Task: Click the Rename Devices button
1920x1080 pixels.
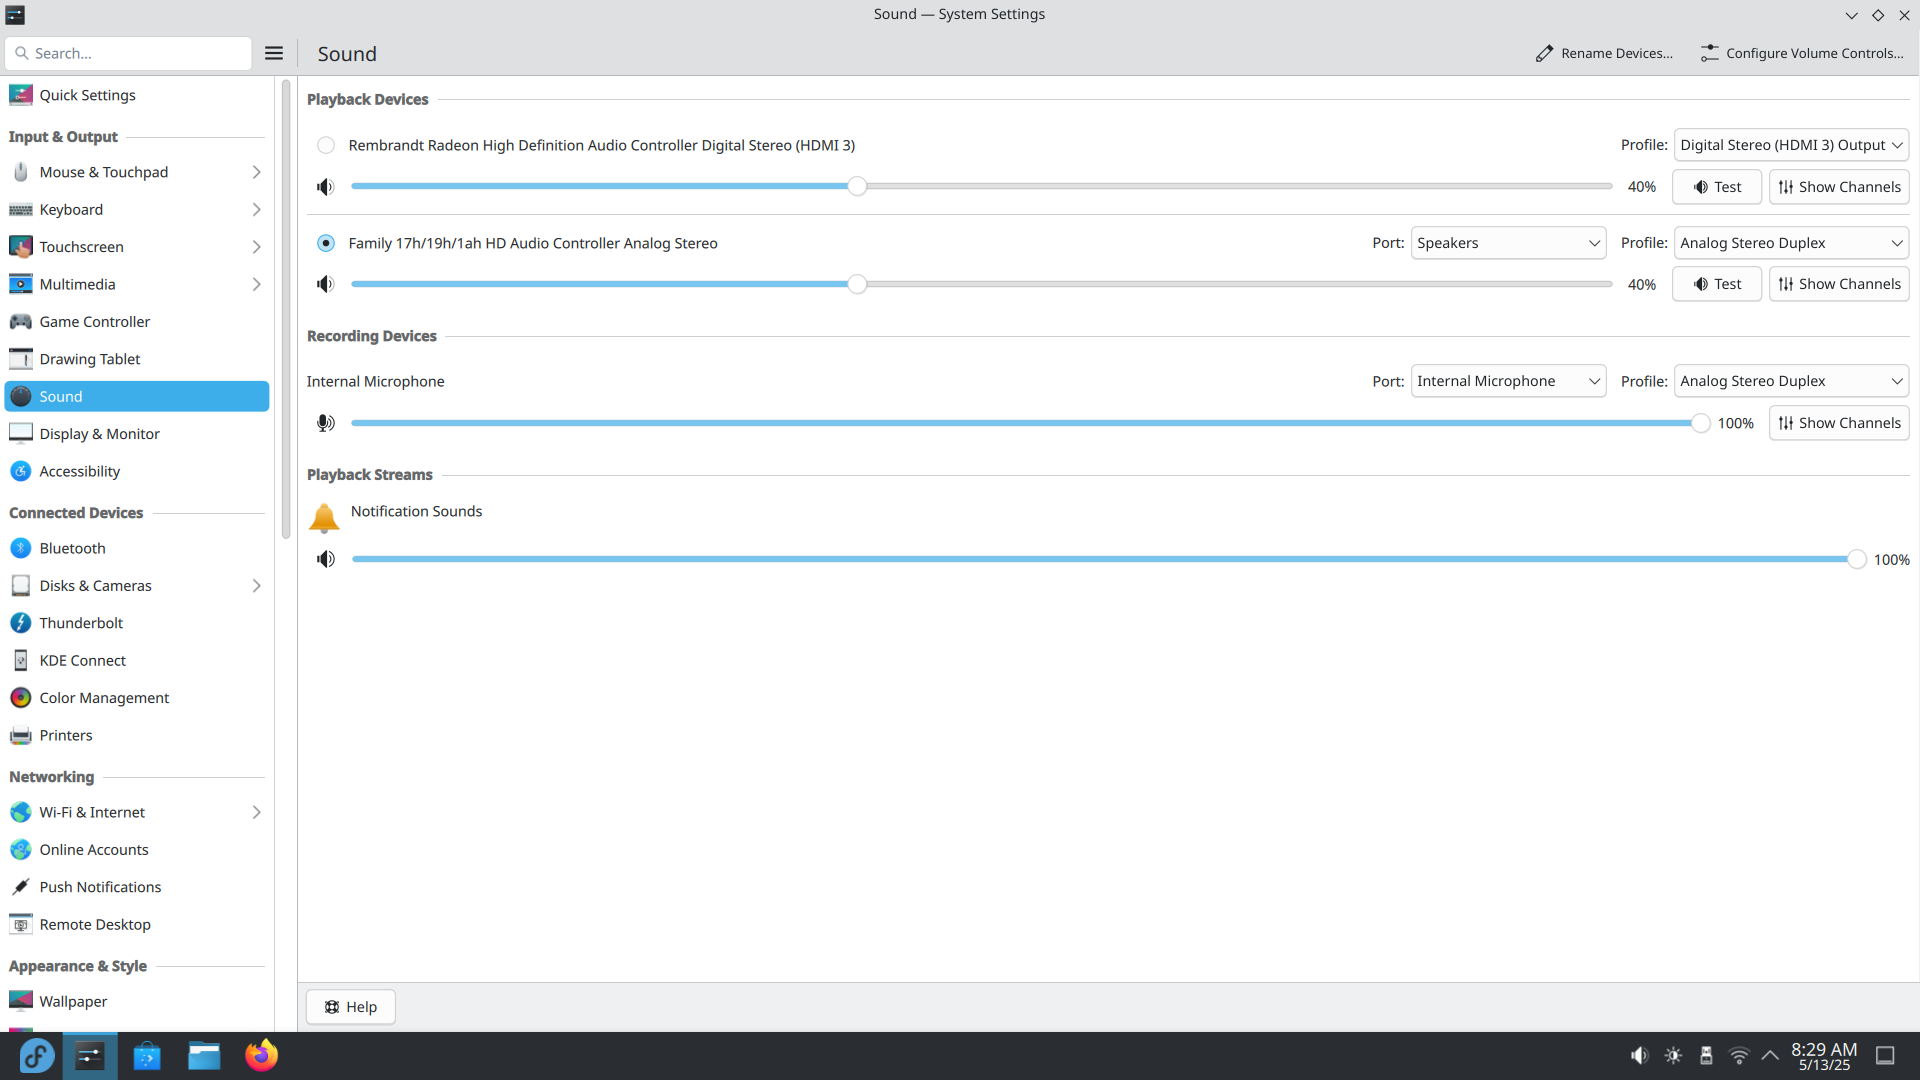Action: pyautogui.click(x=1604, y=53)
